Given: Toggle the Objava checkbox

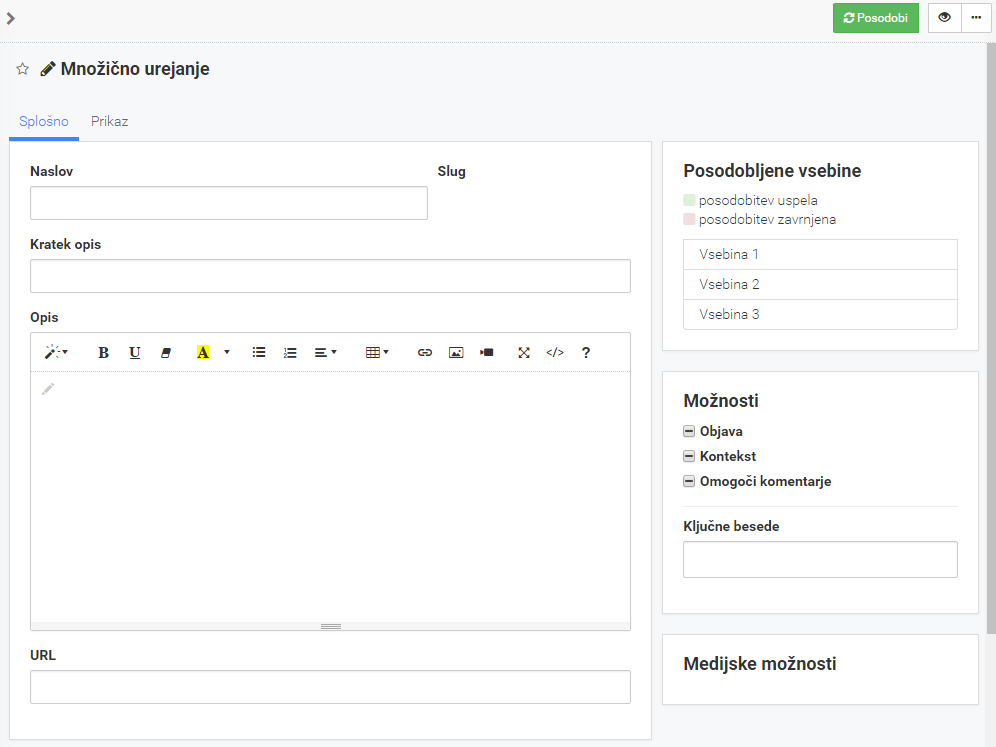Looking at the screenshot, I should (x=689, y=431).
